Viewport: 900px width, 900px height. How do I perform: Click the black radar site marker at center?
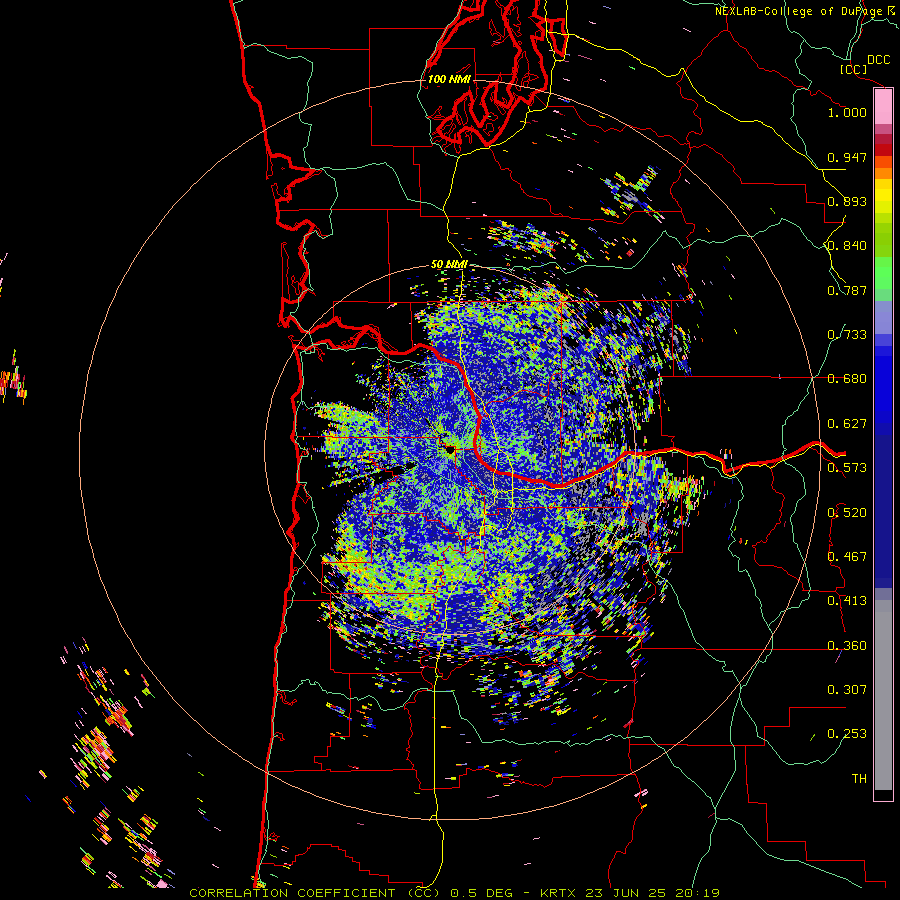(x=449, y=449)
